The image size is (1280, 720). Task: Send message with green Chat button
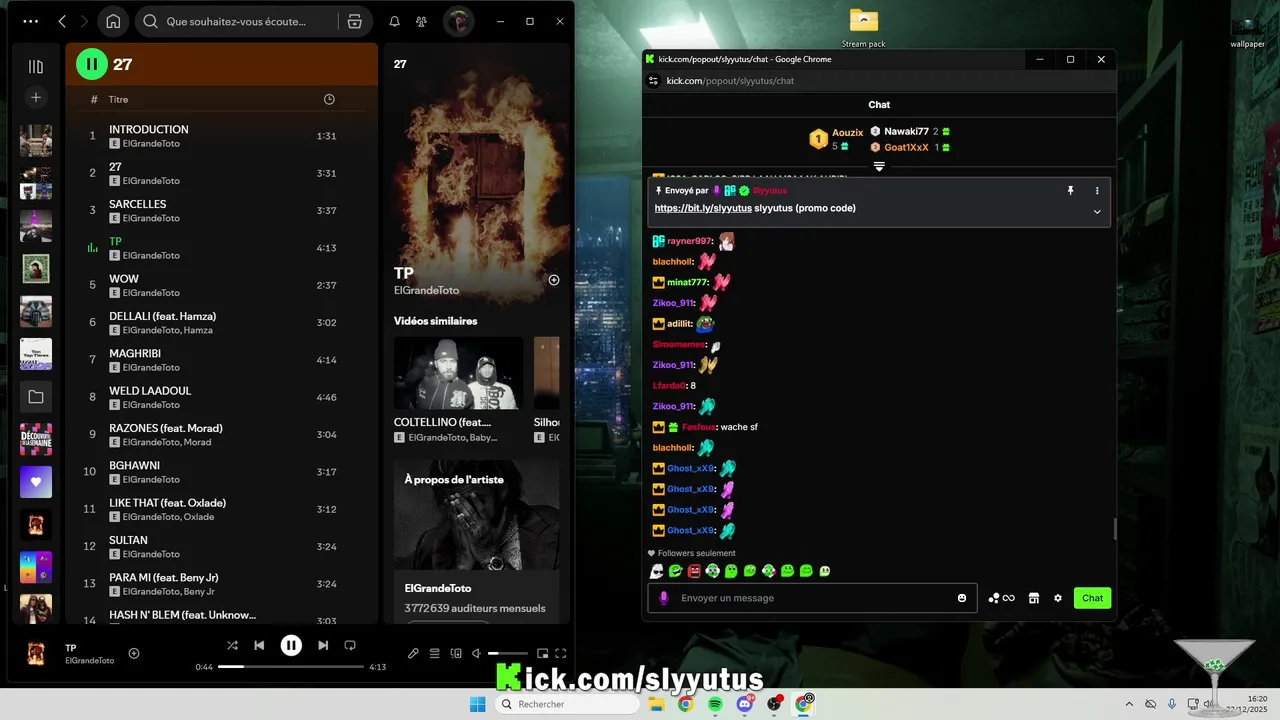[x=1092, y=598]
